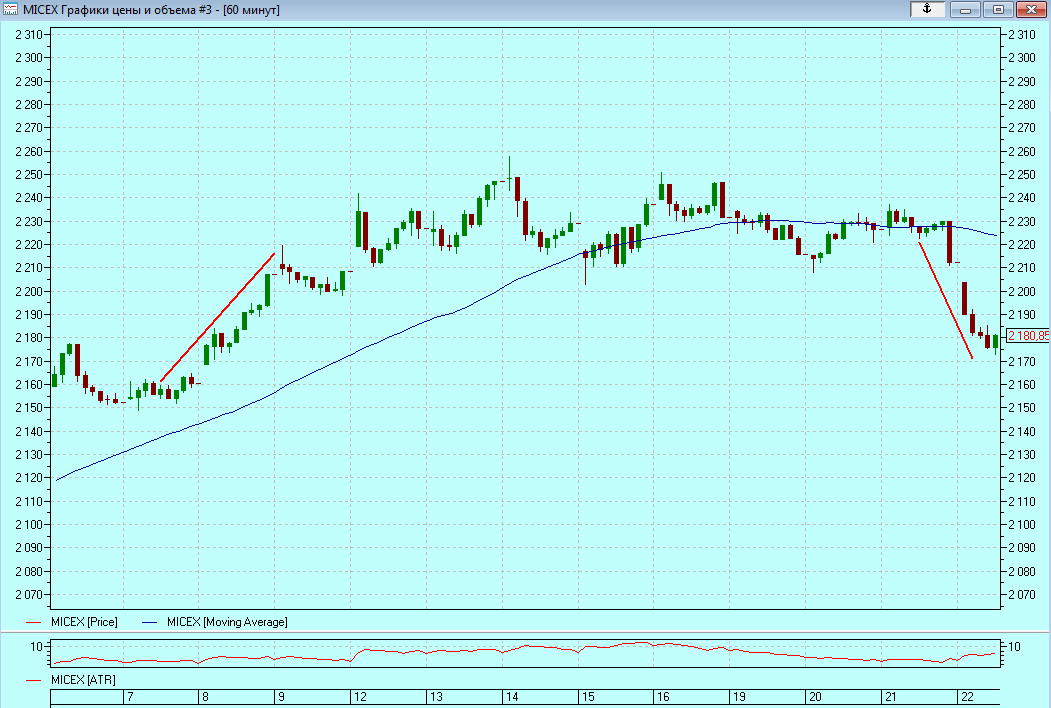Click the MICEX [Moving Average] legend label

pyautogui.click(x=227, y=622)
